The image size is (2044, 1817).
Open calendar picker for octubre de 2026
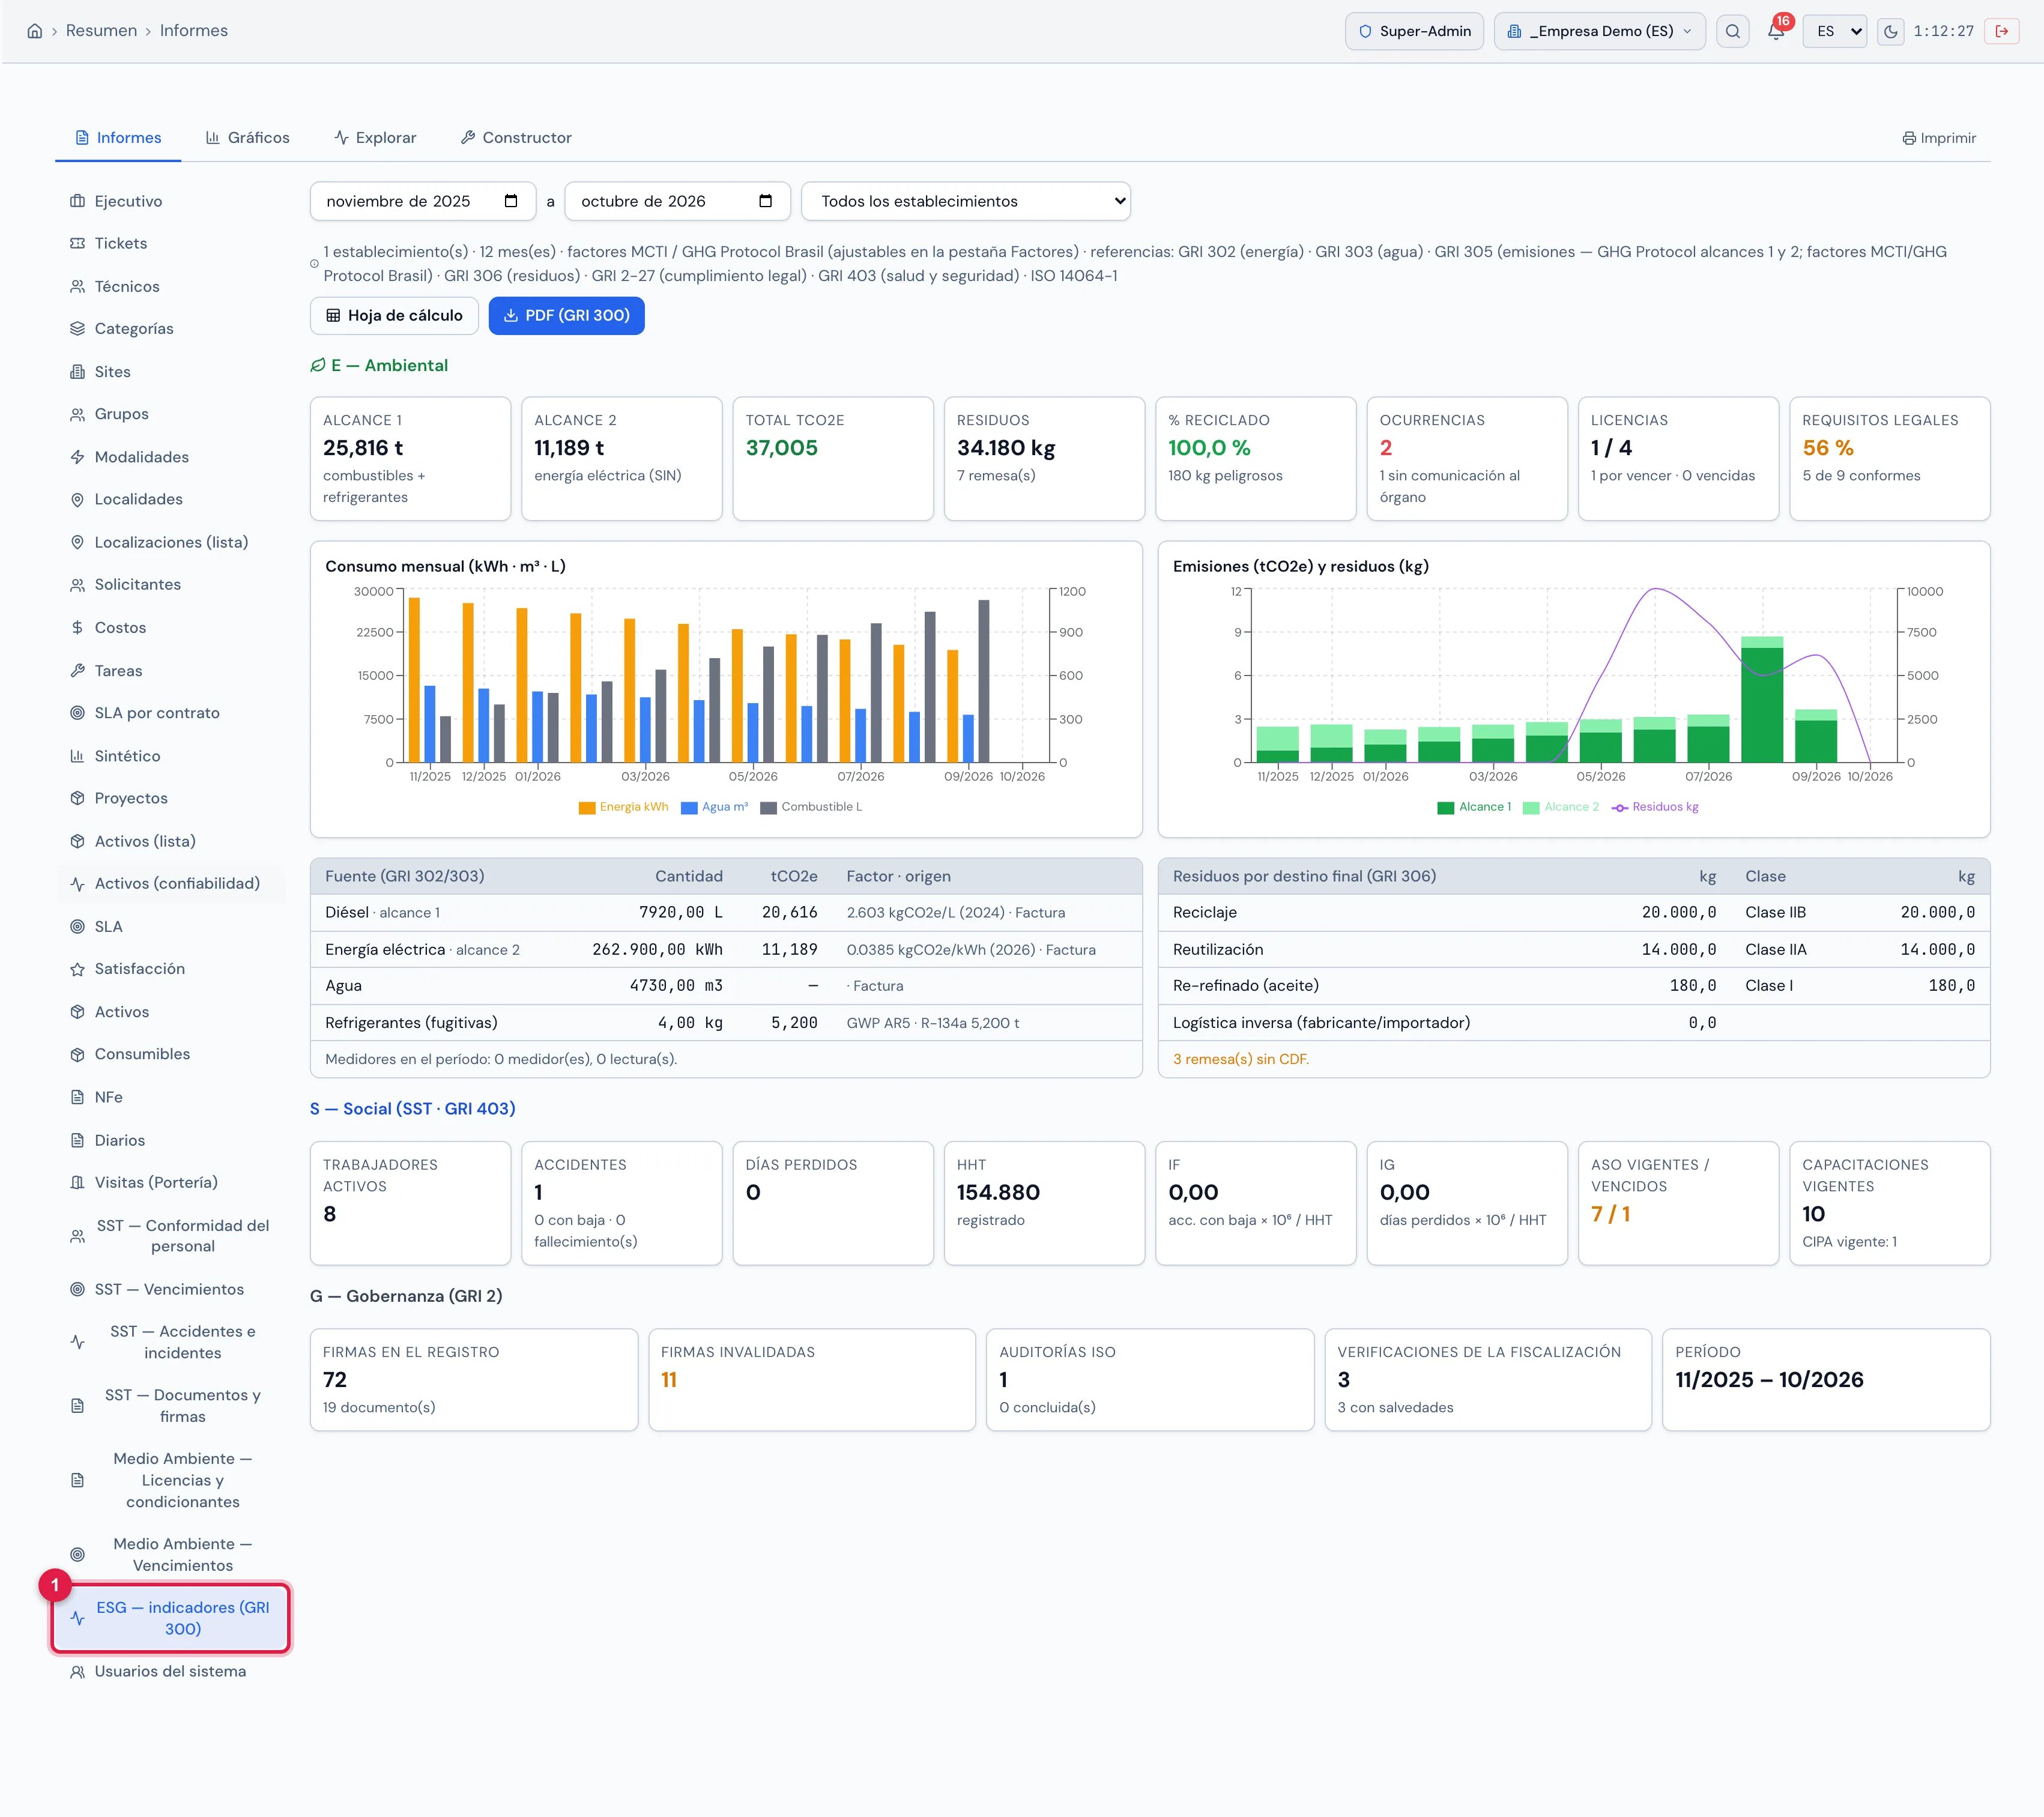766,201
